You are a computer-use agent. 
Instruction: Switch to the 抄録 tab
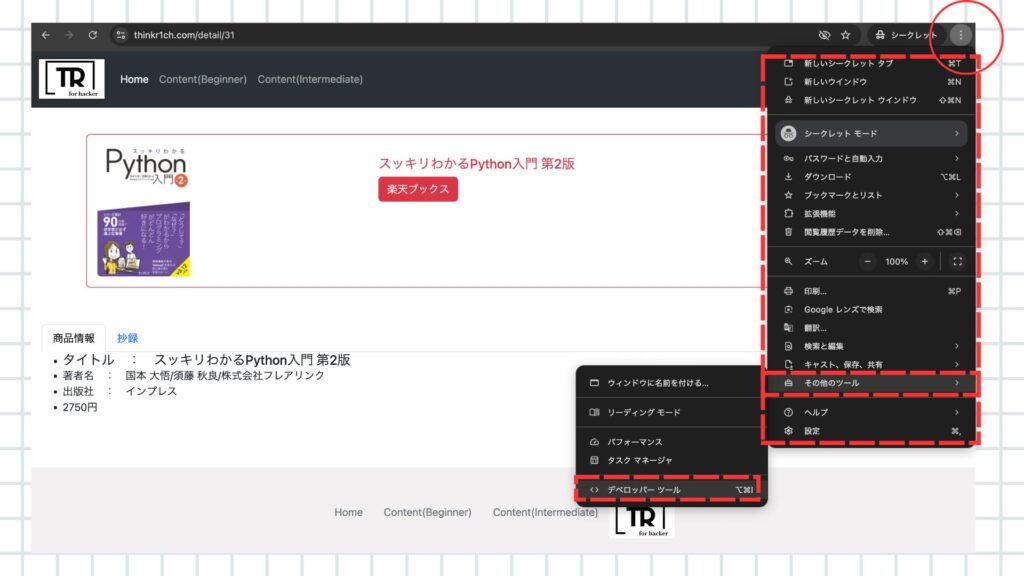(x=127, y=338)
